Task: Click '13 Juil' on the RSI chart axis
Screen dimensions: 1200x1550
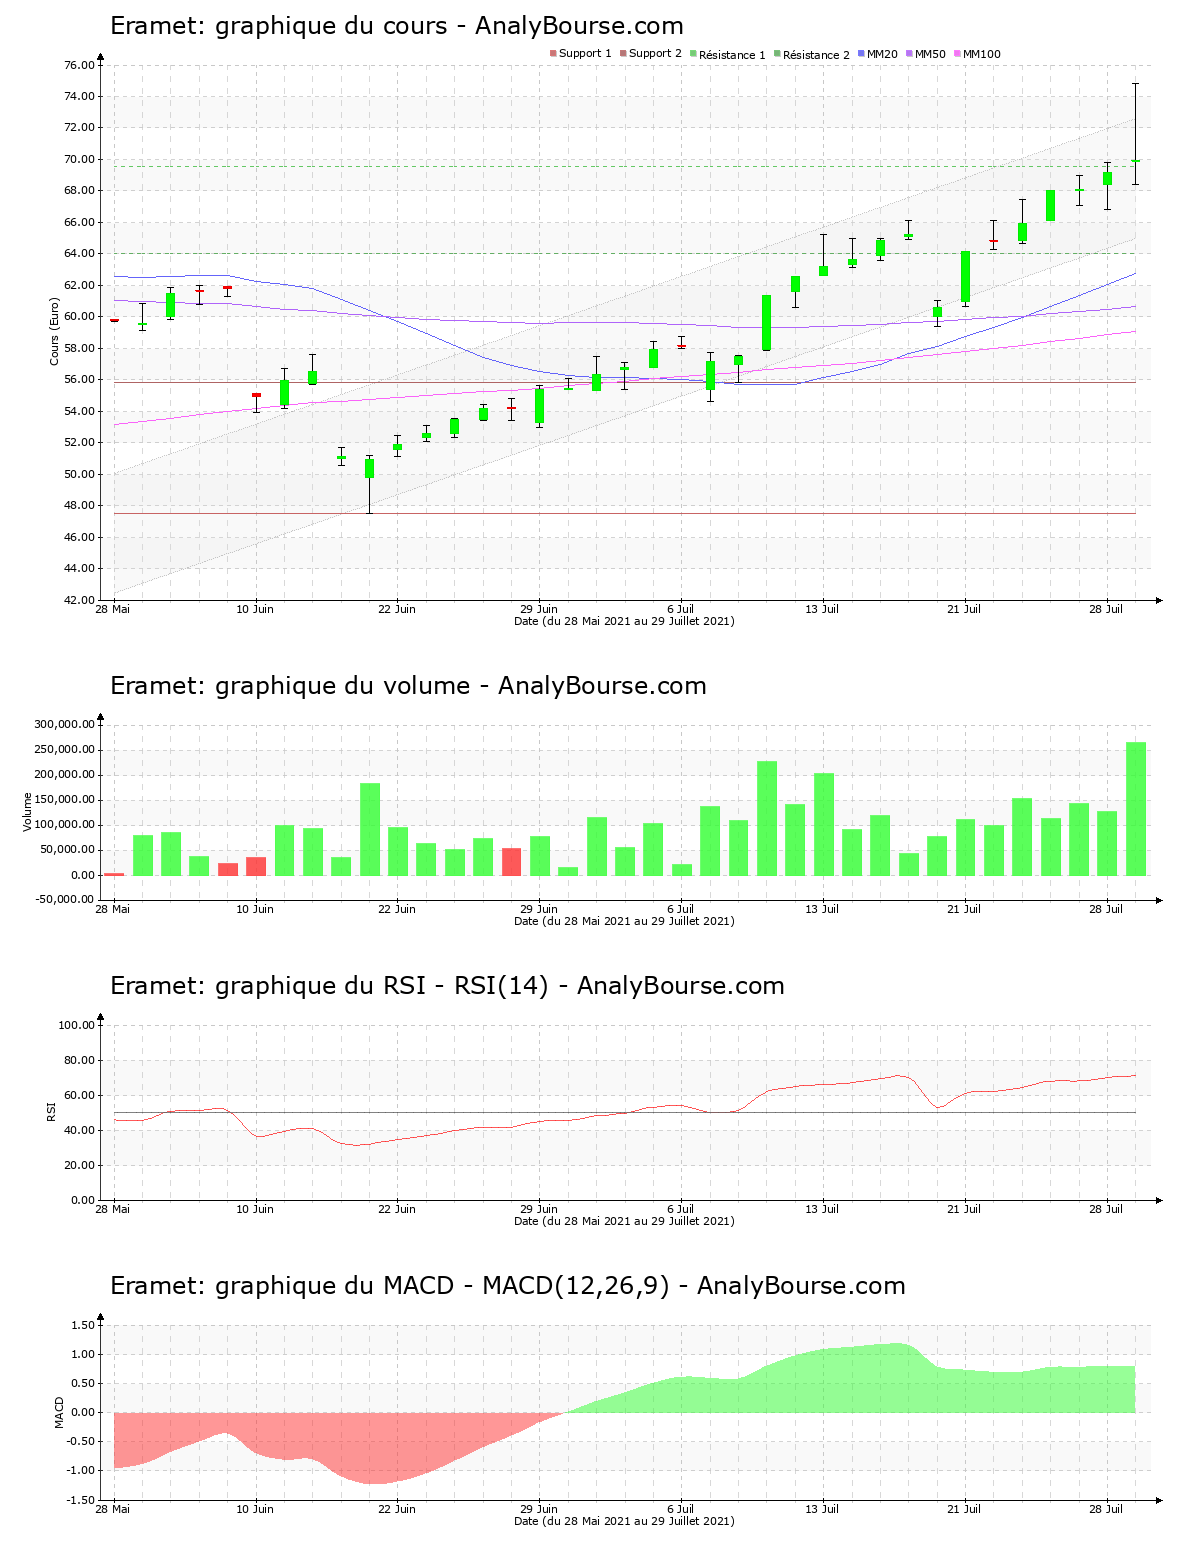Action: pyautogui.click(x=823, y=1209)
